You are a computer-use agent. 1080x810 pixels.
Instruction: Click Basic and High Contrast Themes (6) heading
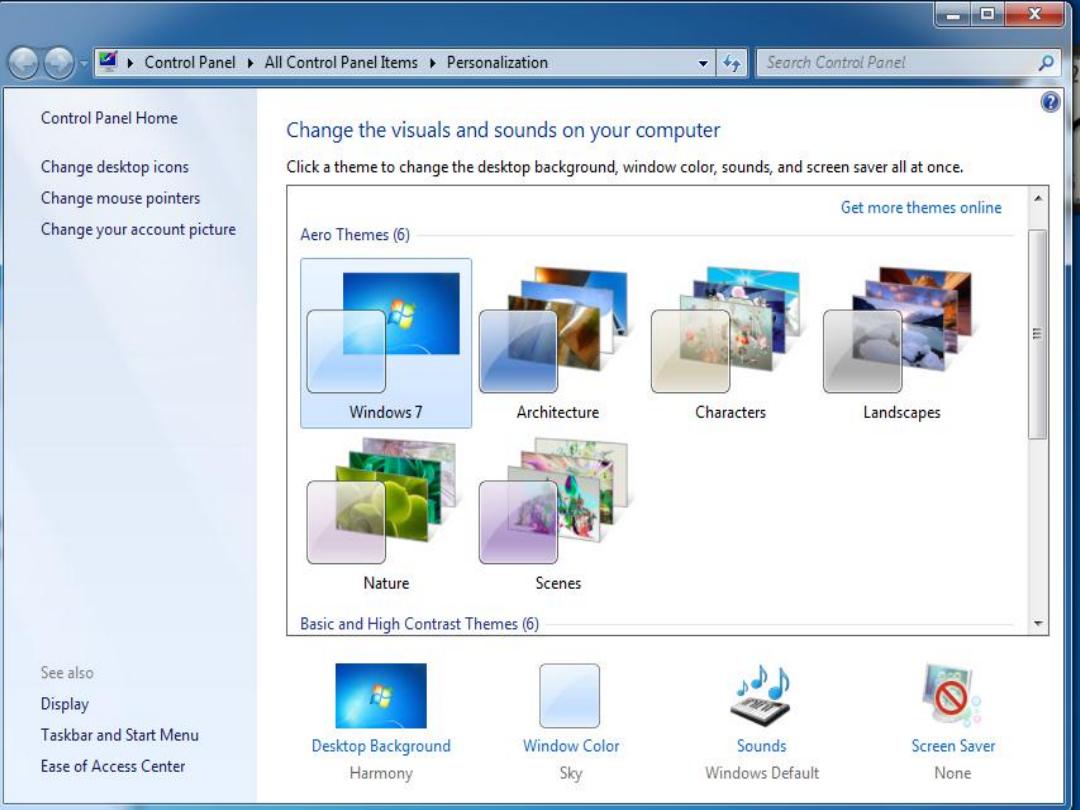[419, 624]
